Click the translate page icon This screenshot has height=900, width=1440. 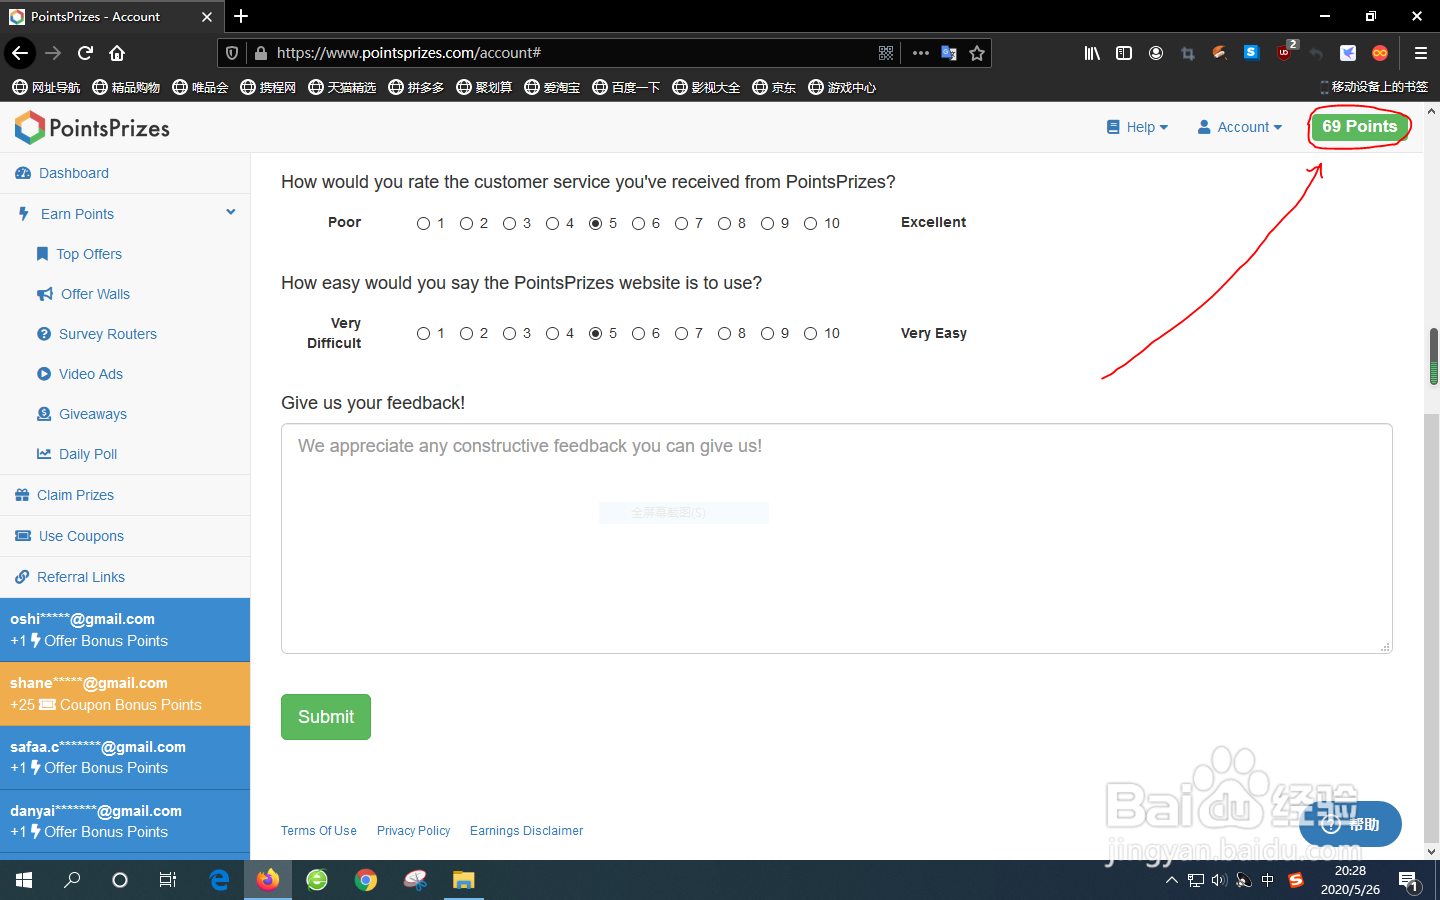tap(949, 53)
